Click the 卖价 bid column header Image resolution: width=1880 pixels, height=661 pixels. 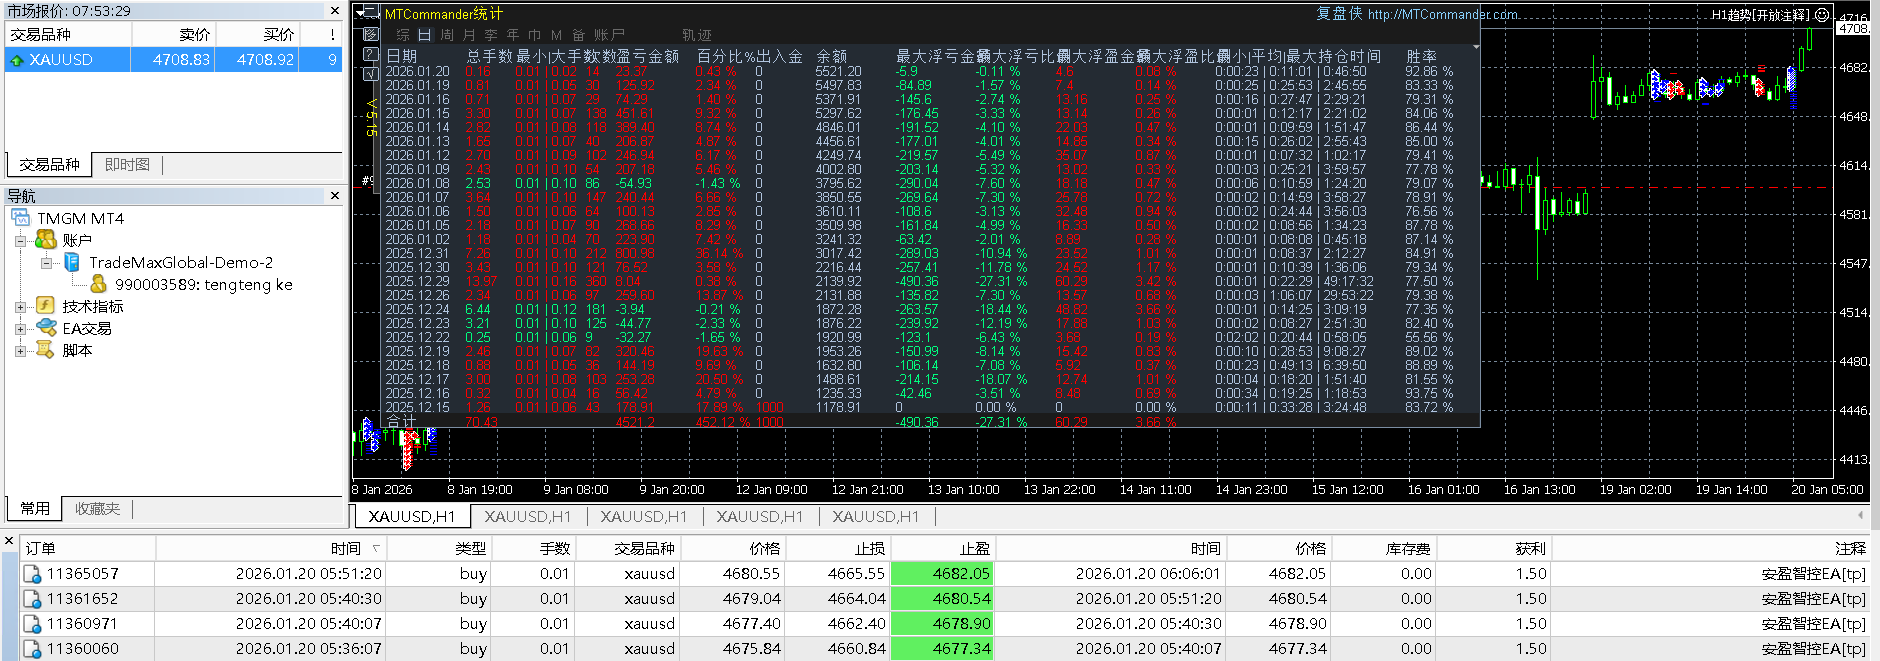[x=174, y=34]
